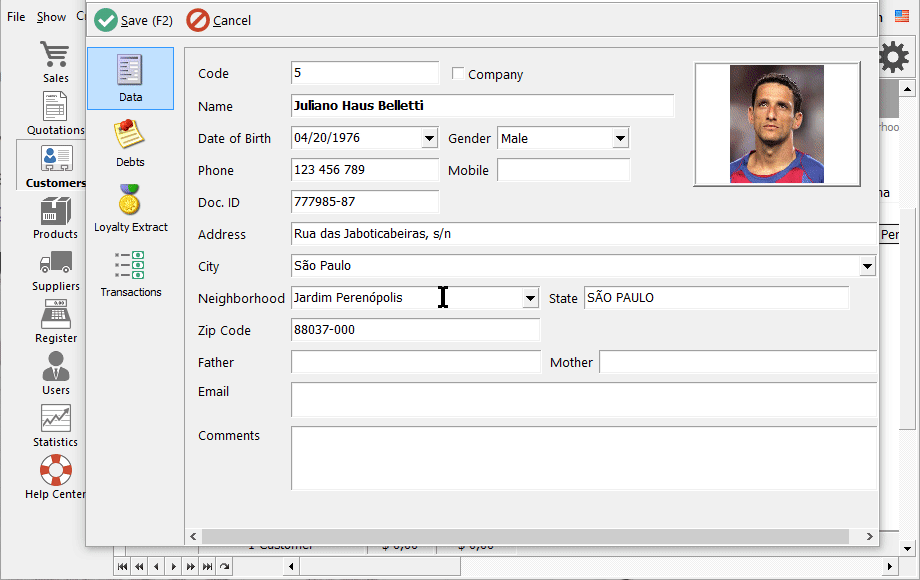The height and width of the screenshot is (580, 920).
Task: Enable the Company checkbox
Action: pos(456,73)
